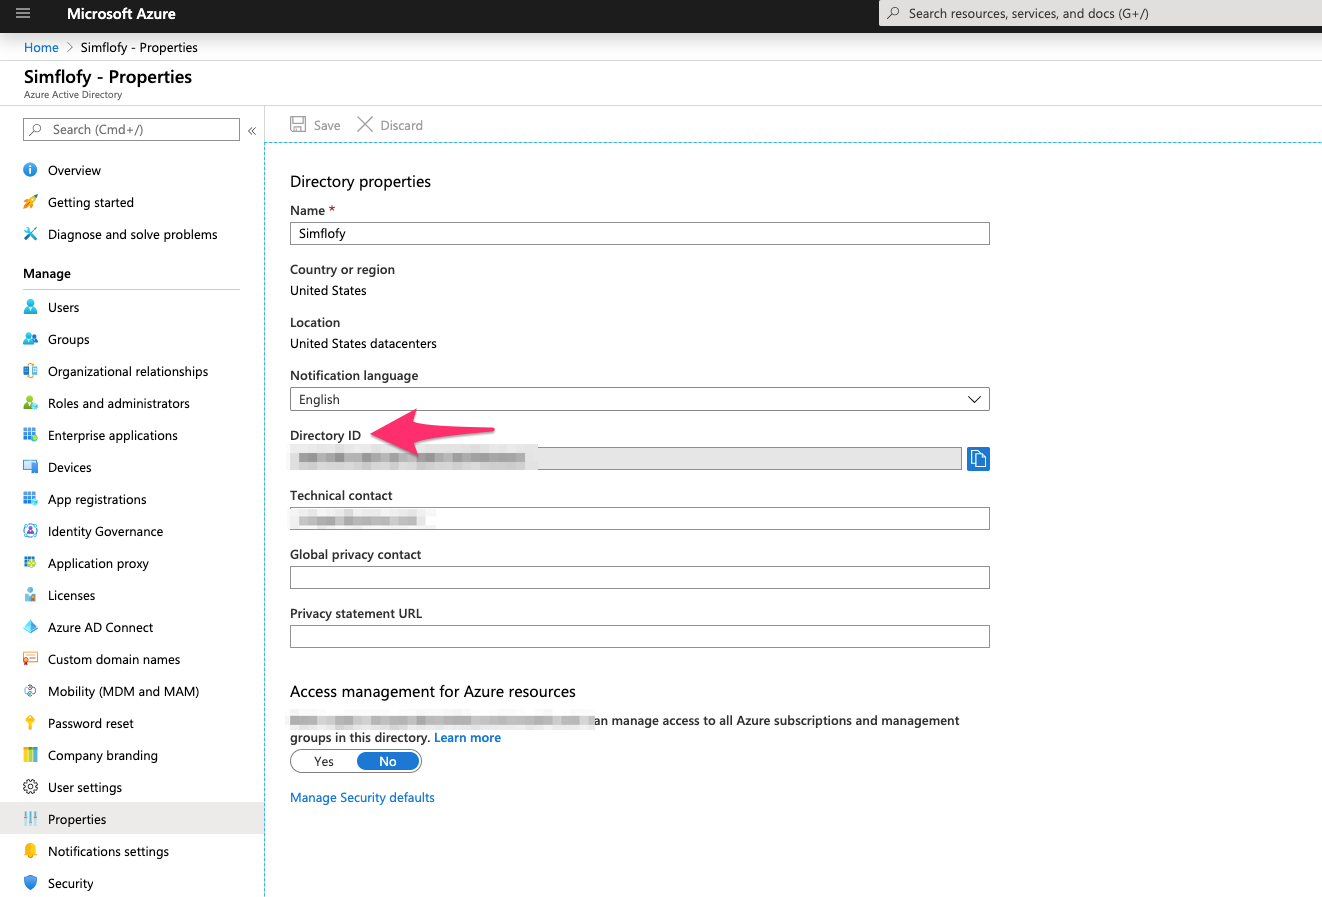
Task: Click the Security shield icon
Action: tap(31, 883)
